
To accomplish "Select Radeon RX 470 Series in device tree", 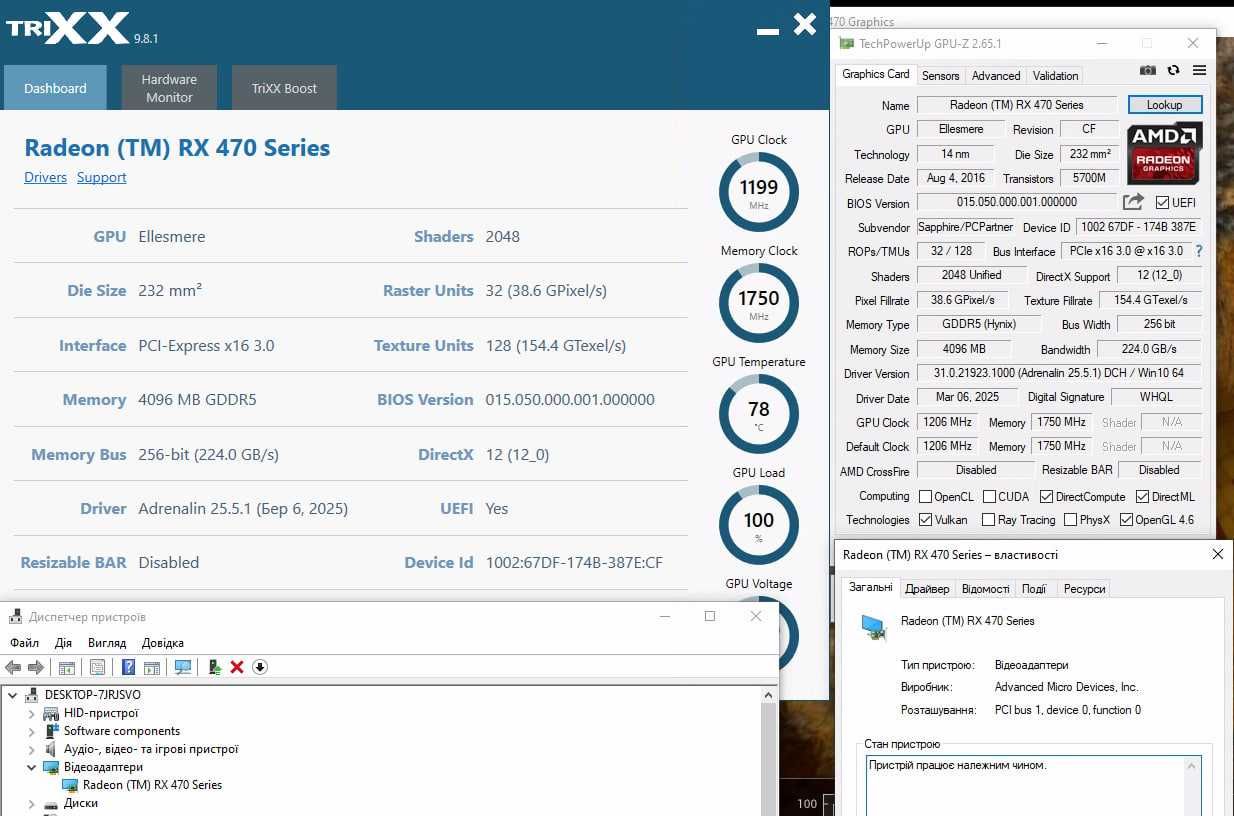I will (152, 785).
